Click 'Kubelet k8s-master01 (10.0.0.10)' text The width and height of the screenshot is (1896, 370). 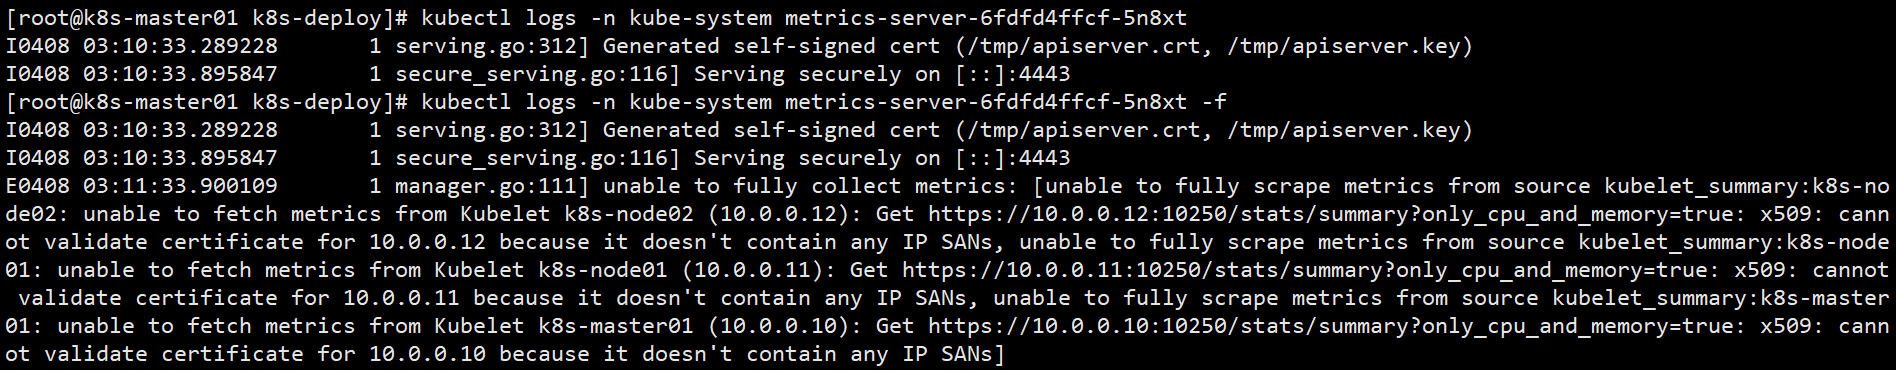point(641,326)
